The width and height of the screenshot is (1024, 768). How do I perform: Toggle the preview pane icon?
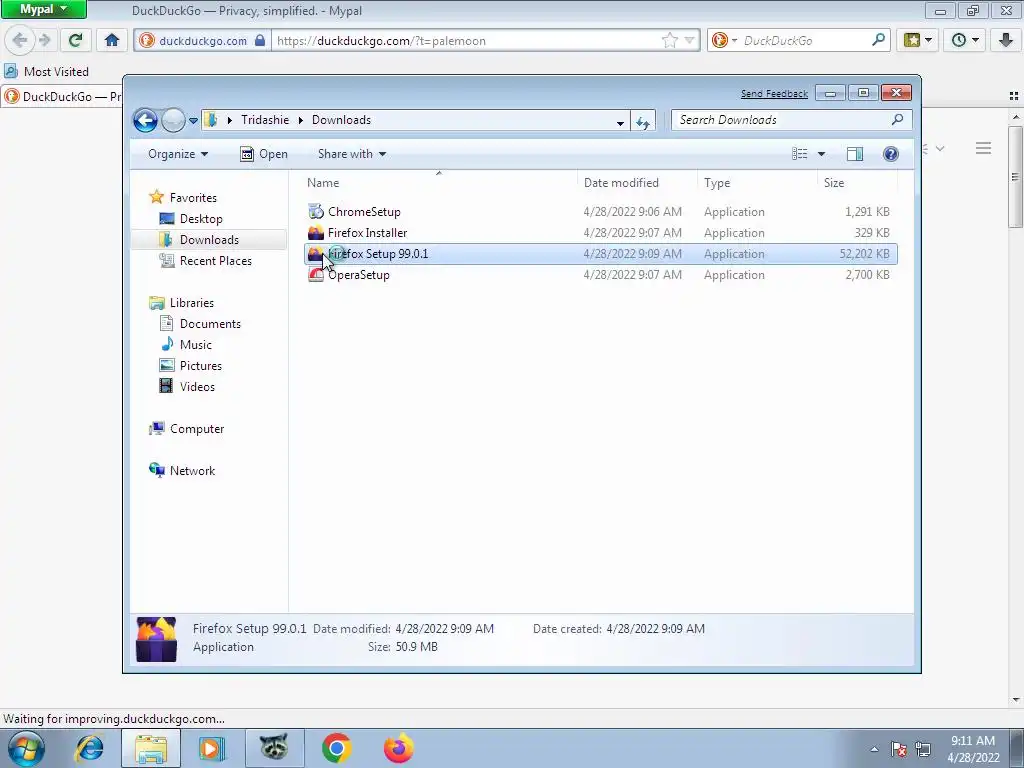[x=855, y=154]
